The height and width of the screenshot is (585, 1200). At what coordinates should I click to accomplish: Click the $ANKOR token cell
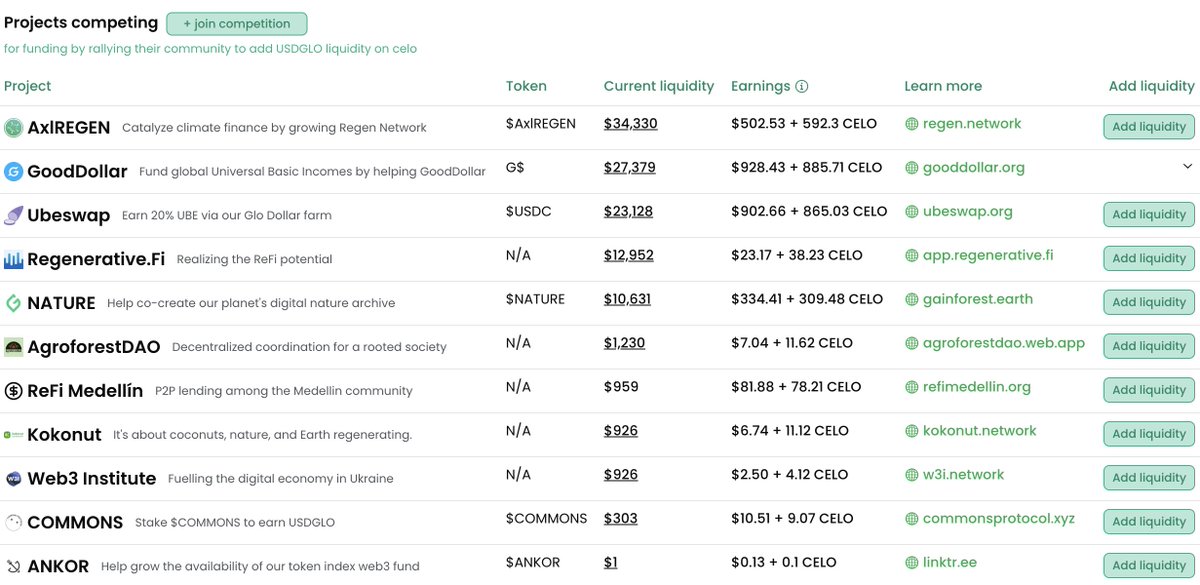click(534, 563)
